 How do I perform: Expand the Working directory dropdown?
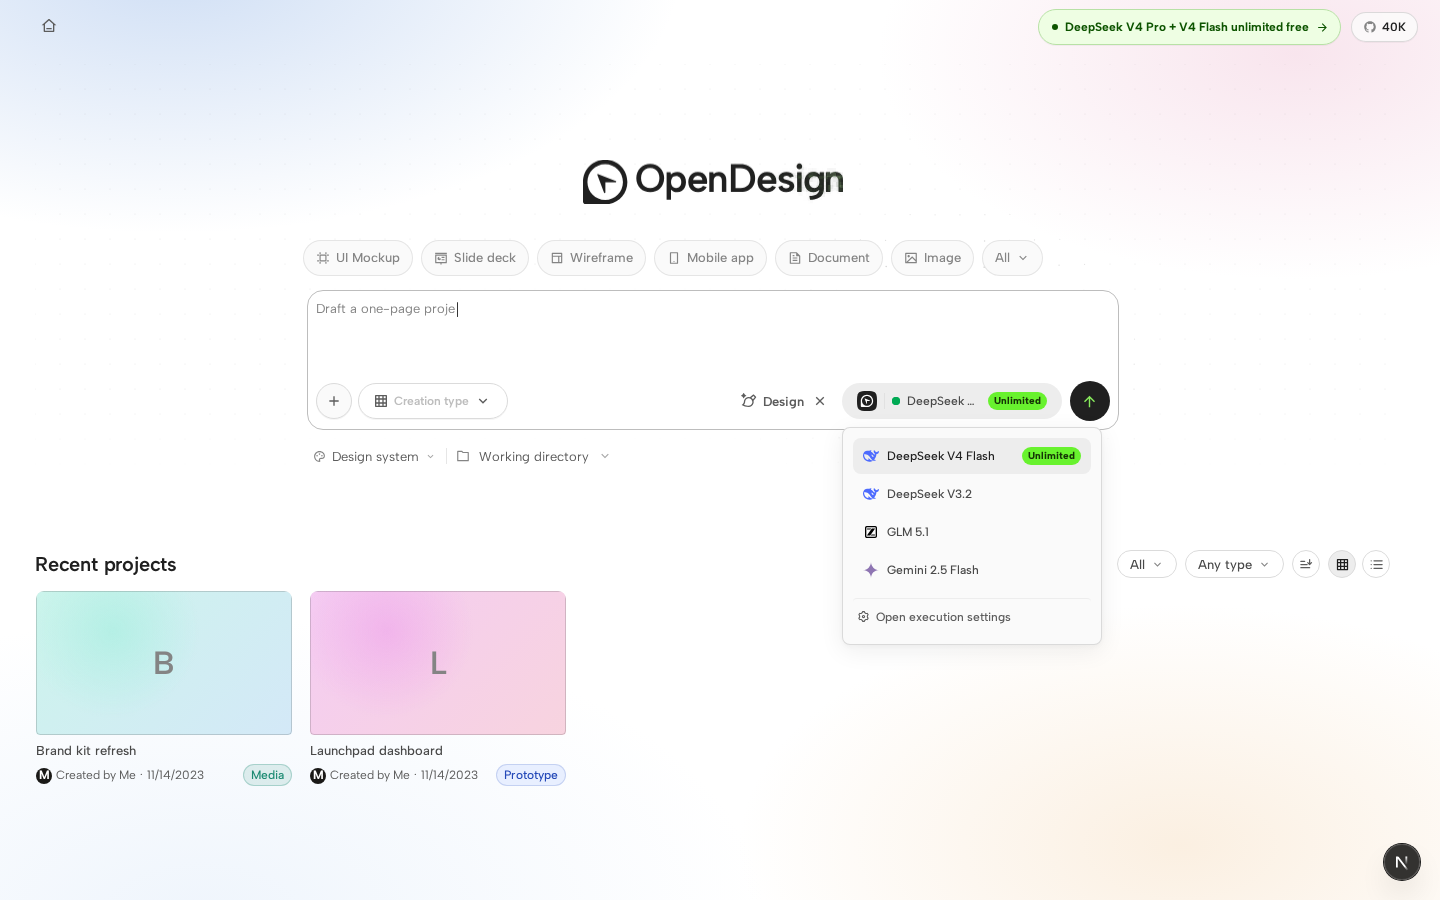click(533, 457)
